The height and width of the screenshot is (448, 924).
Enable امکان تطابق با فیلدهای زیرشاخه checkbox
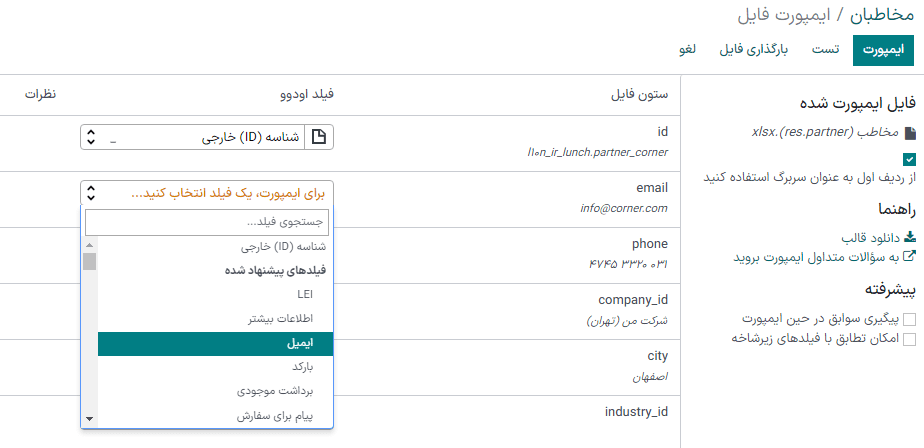[909, 339]
